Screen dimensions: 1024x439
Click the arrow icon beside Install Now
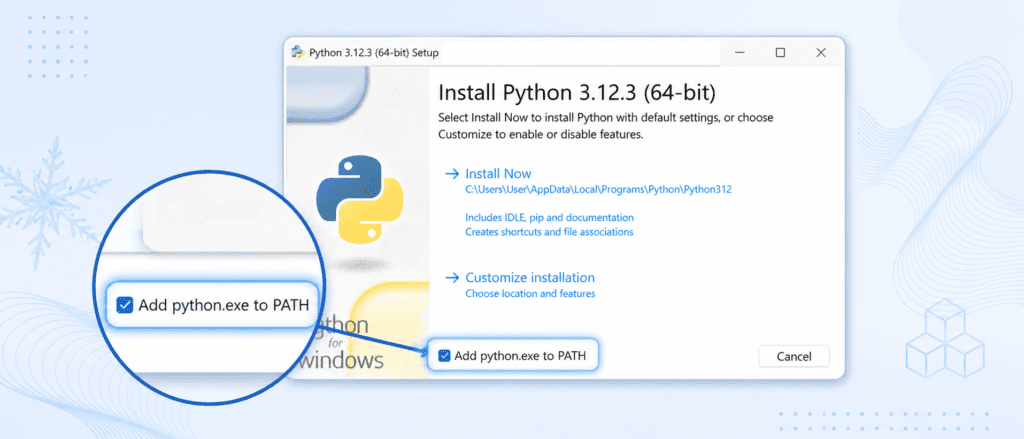[x=452, y=174]
